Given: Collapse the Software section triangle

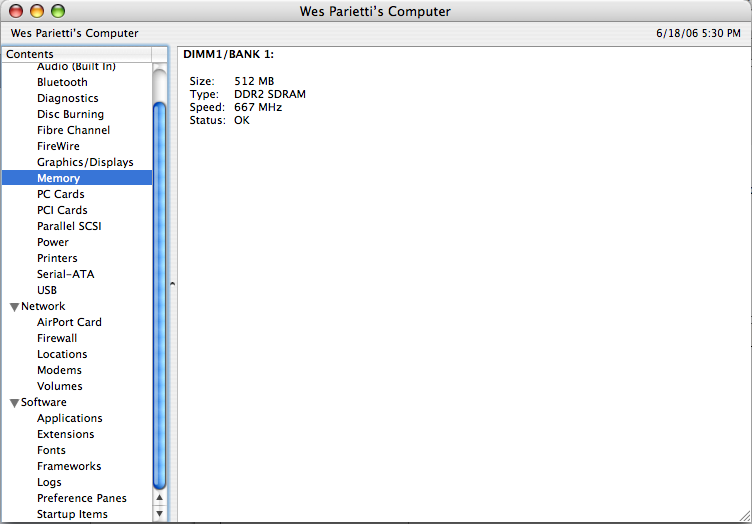Looking at the screenshot, I should pos(14,403).
